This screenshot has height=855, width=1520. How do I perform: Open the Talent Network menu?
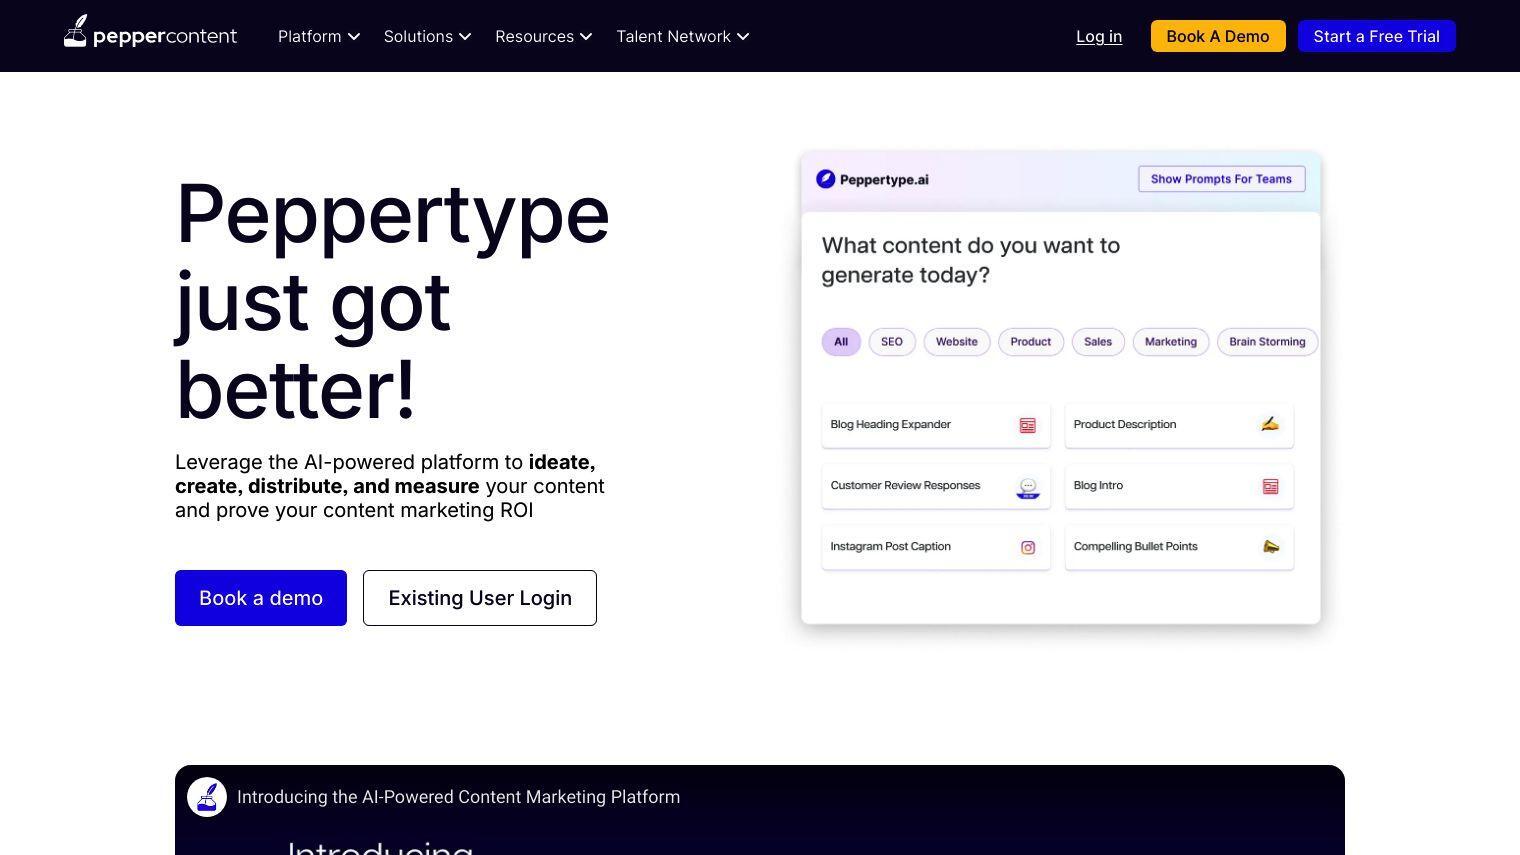(682, 36)
